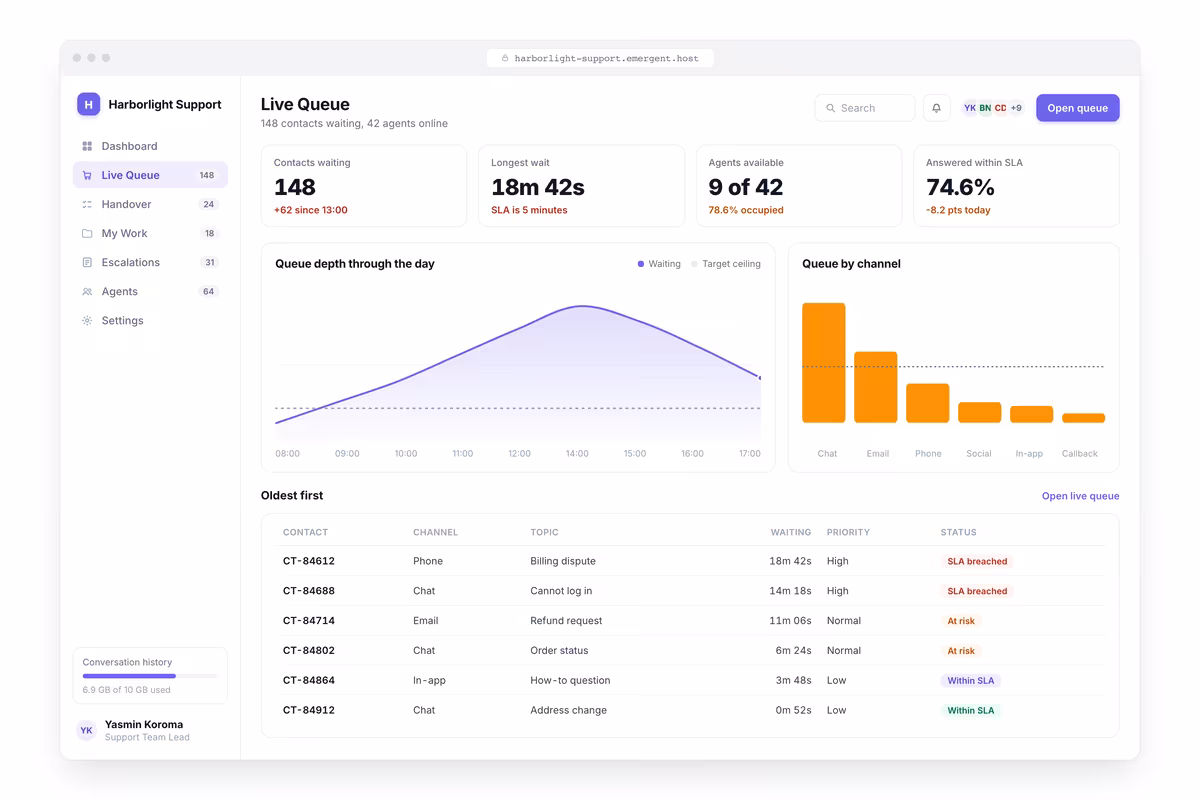Click the Phone bar in channel chart
This screenshot has height=800, width=1200.
click(928, 403)
